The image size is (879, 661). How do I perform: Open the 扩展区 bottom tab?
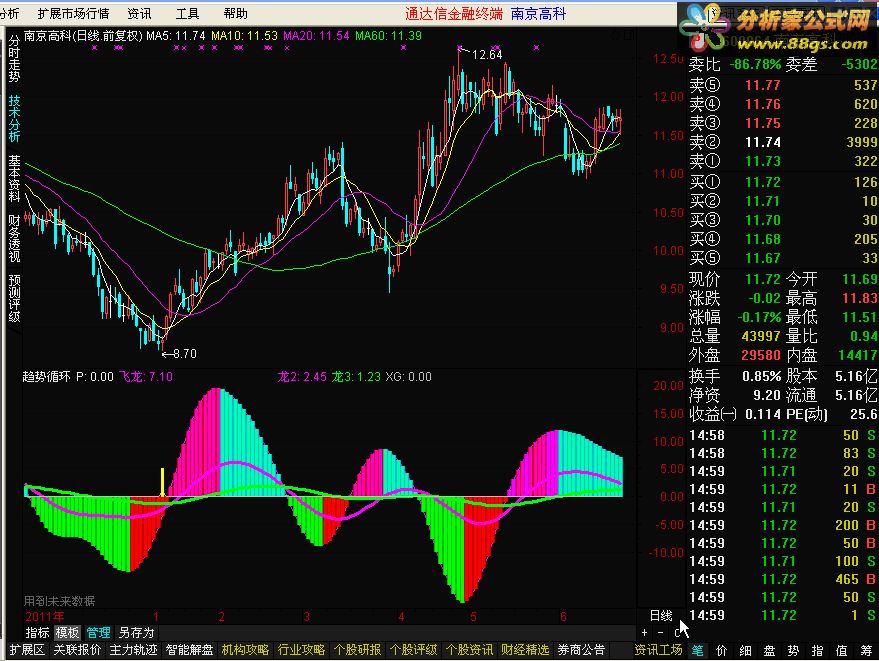[27, 650]
